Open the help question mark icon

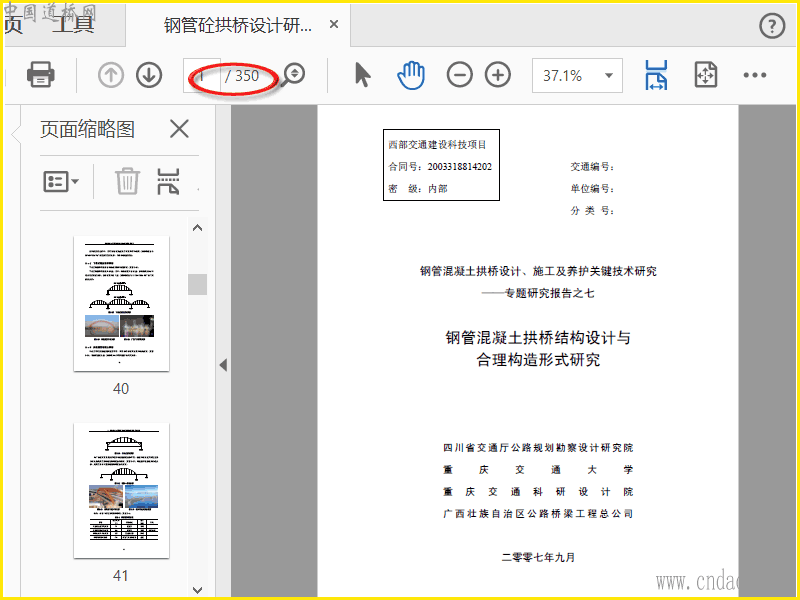pyautogui.click(x=772, y=25)
